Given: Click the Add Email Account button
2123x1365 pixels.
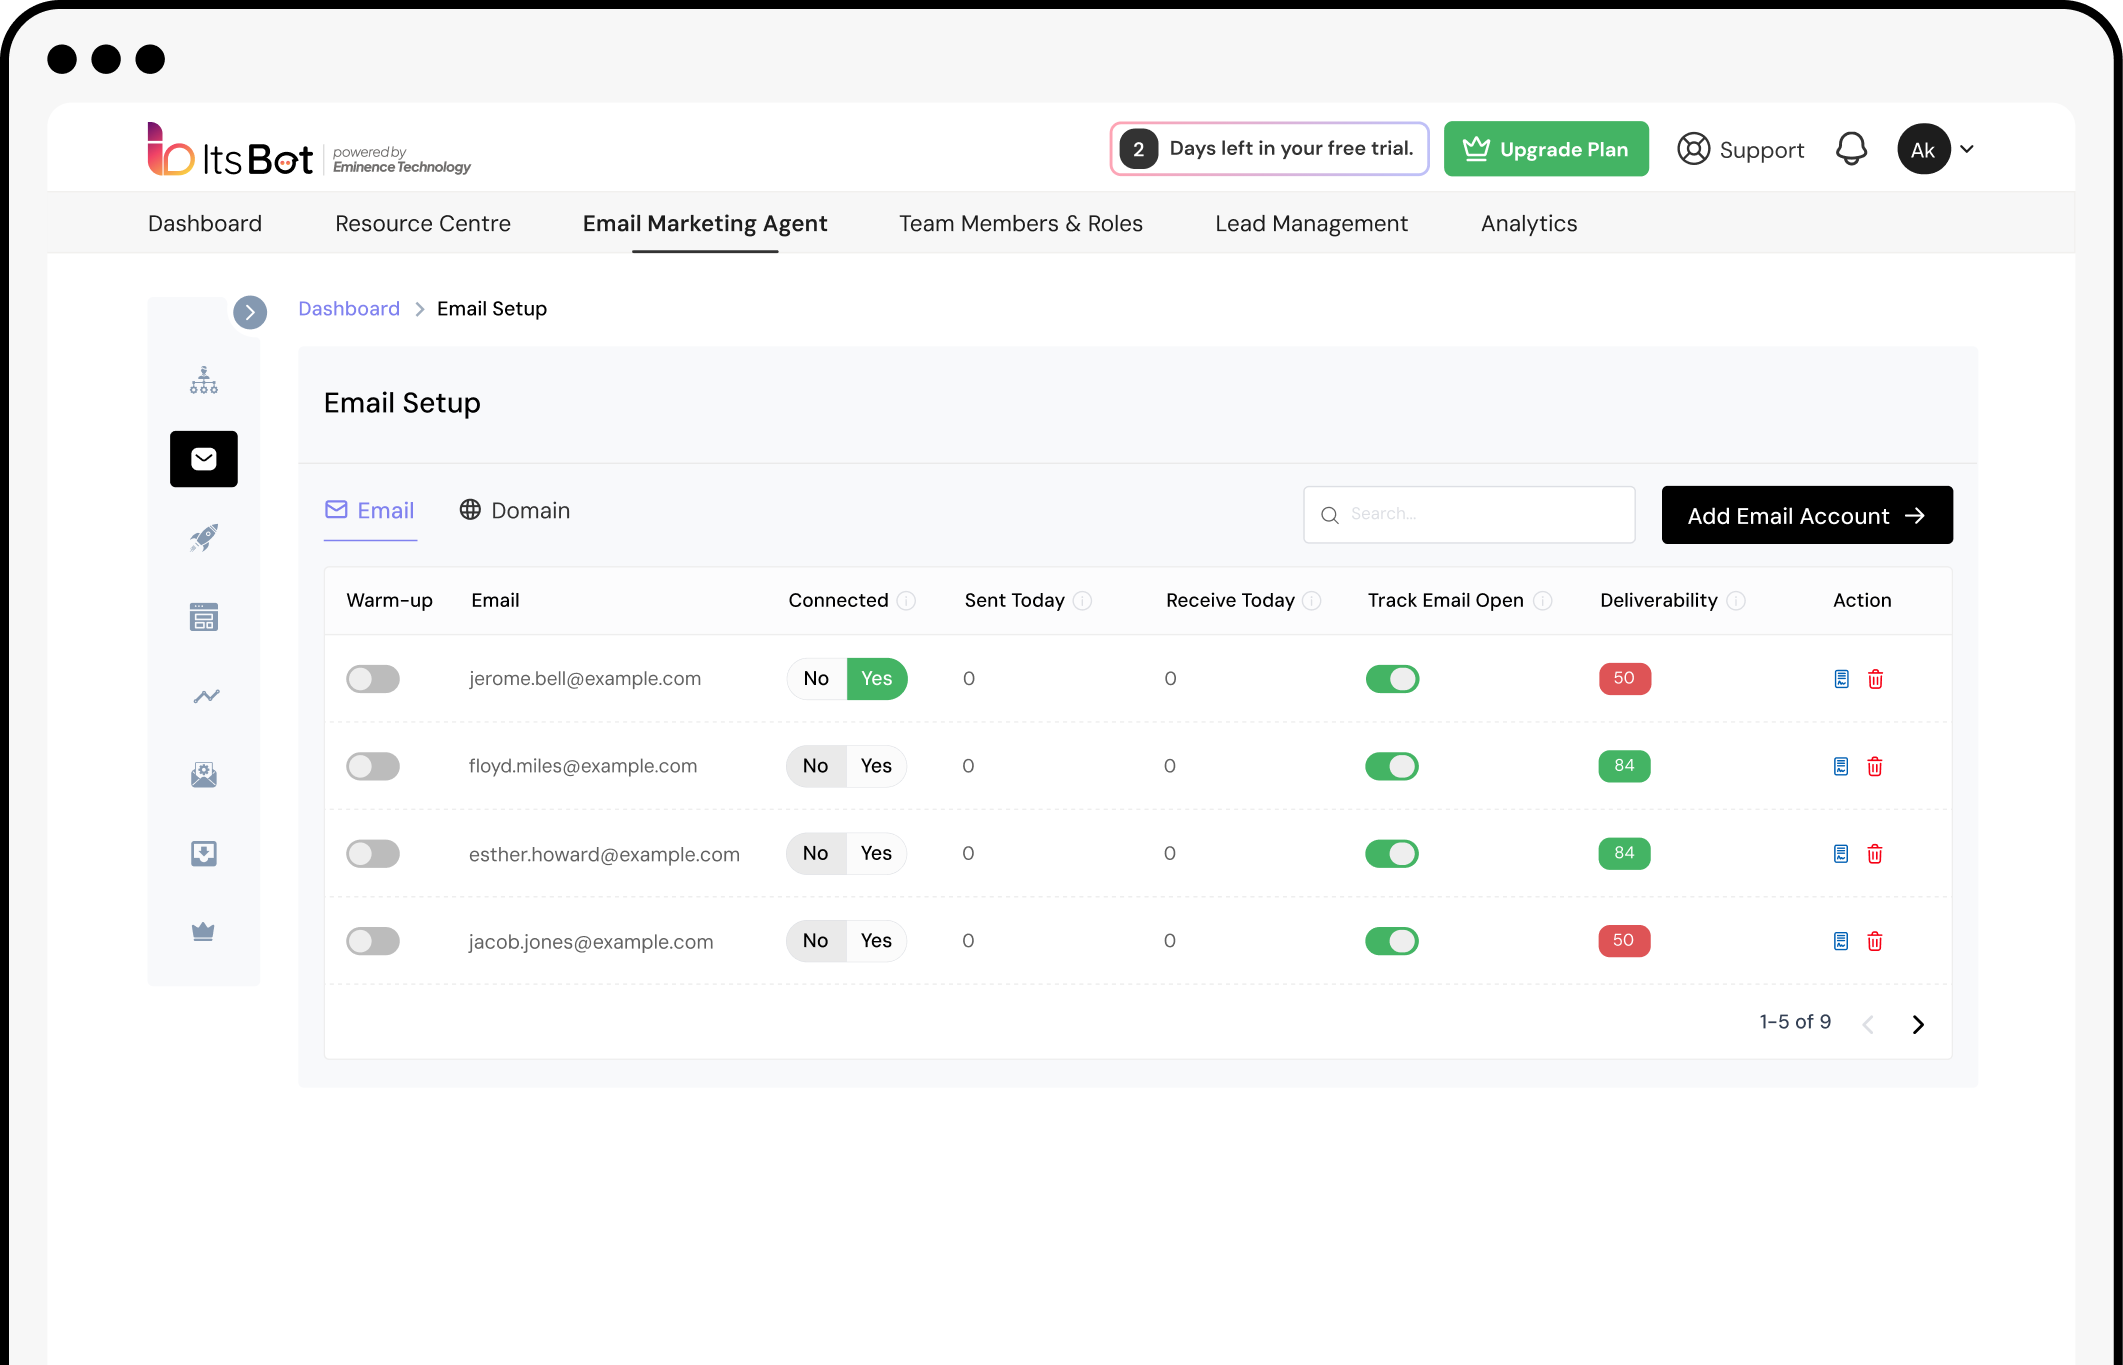Looking at the screenshot, I should [x=1806, y=515].
